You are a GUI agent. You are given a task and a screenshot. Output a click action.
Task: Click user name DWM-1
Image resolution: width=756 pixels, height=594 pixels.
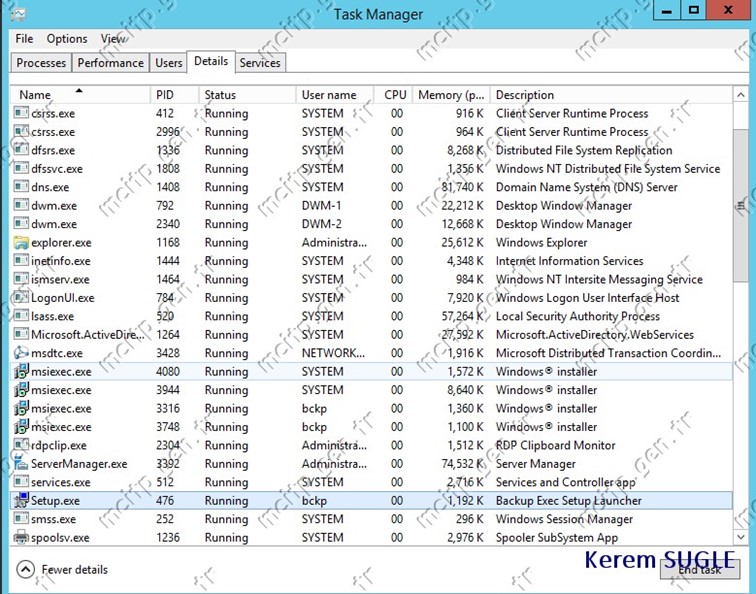point(321,205)
